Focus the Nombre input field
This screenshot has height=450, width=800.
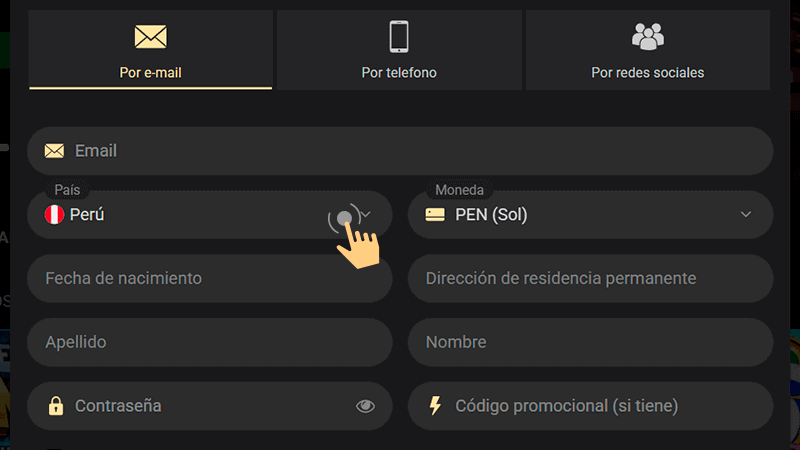(x=590, y=342)
